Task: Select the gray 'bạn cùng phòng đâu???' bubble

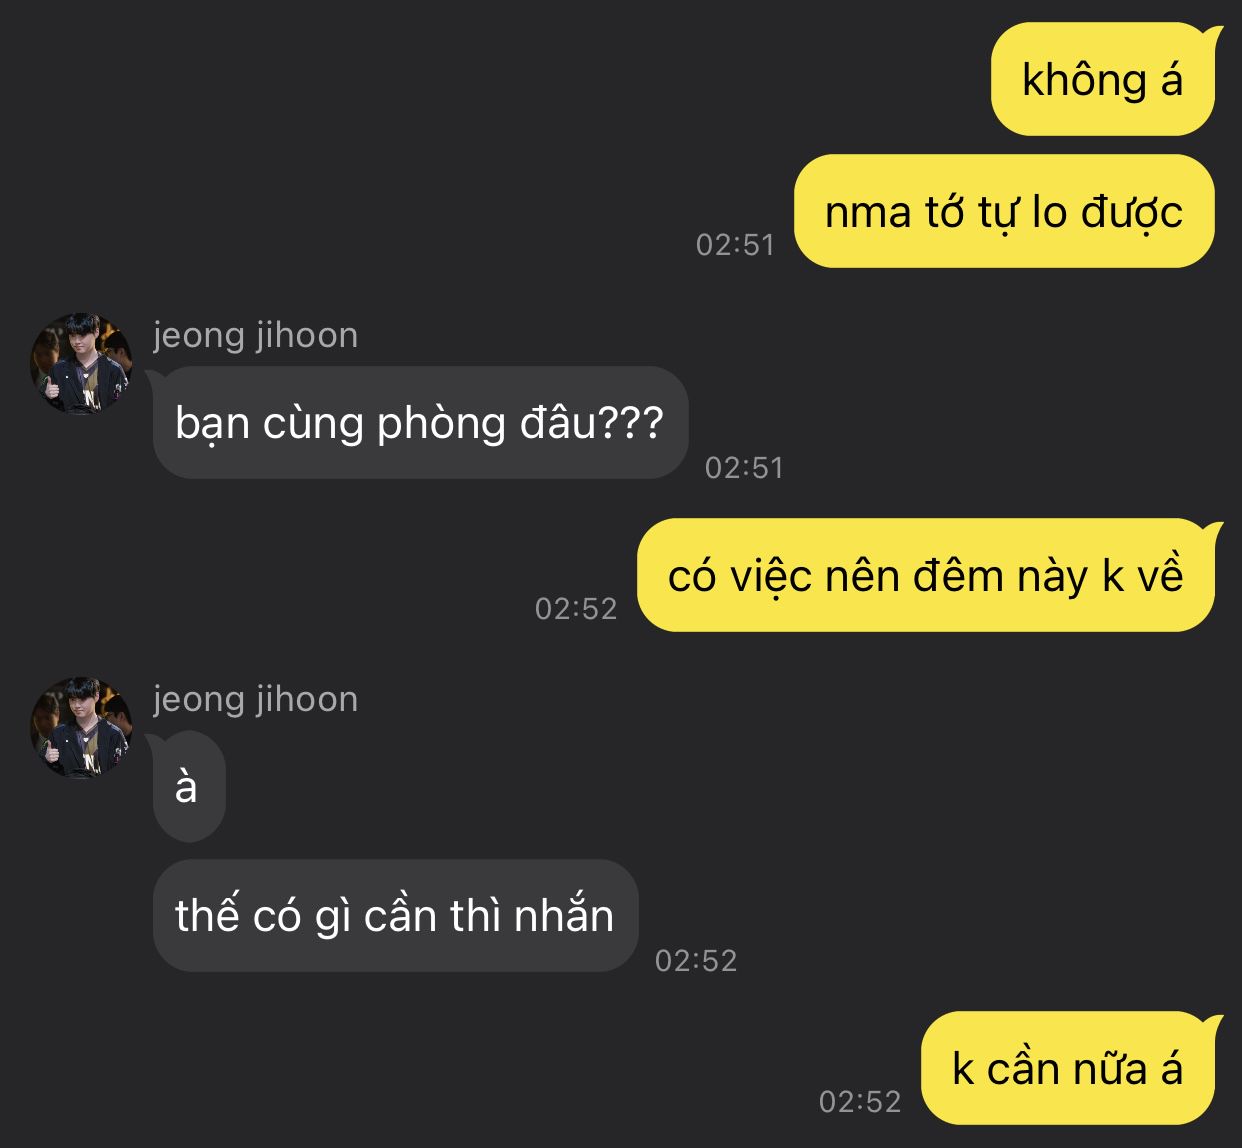Action: point(420,423)
